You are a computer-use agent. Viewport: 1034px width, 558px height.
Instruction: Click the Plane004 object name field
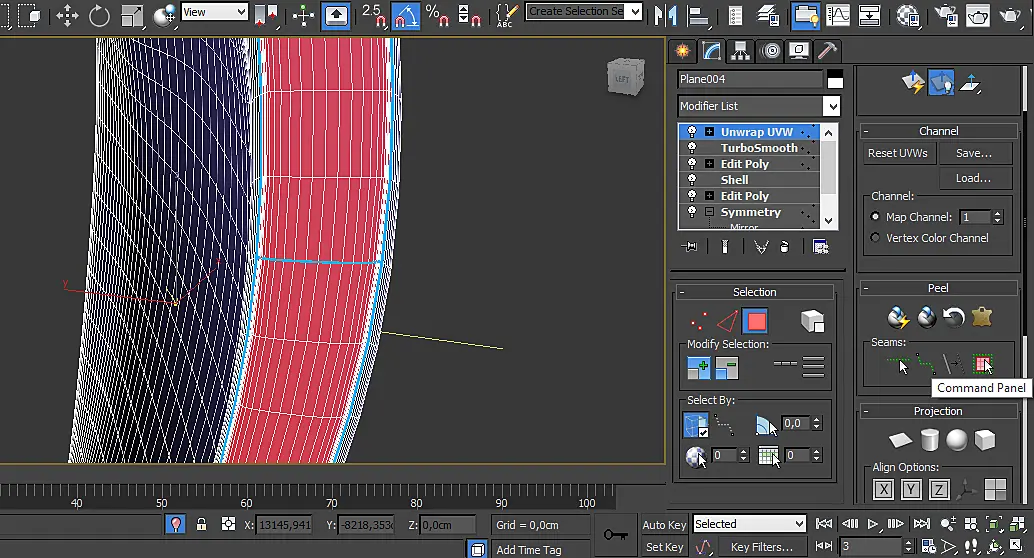[750, 79]
